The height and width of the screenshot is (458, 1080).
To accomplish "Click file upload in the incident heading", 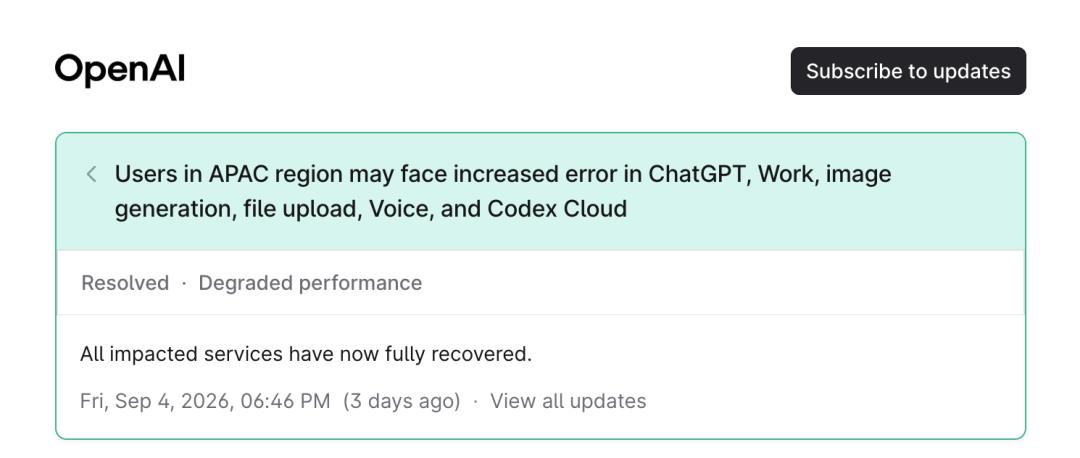I will click(302, 209).
